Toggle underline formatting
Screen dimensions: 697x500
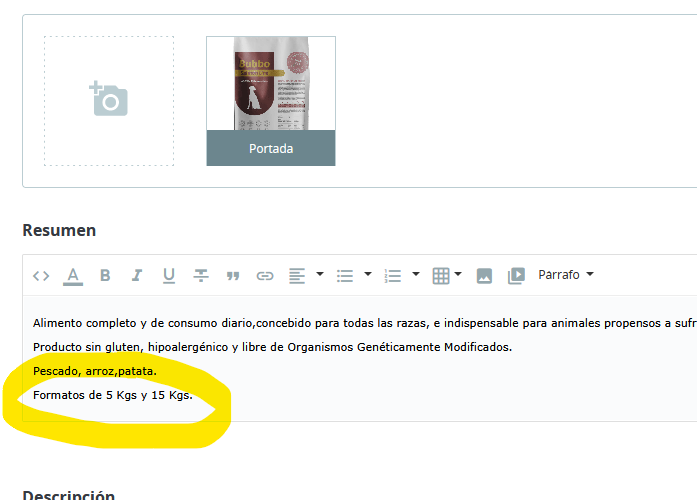tap(169, 276)
